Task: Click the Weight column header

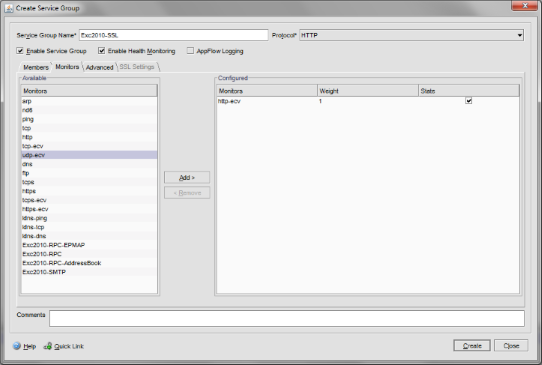Action: coord(368,91)
